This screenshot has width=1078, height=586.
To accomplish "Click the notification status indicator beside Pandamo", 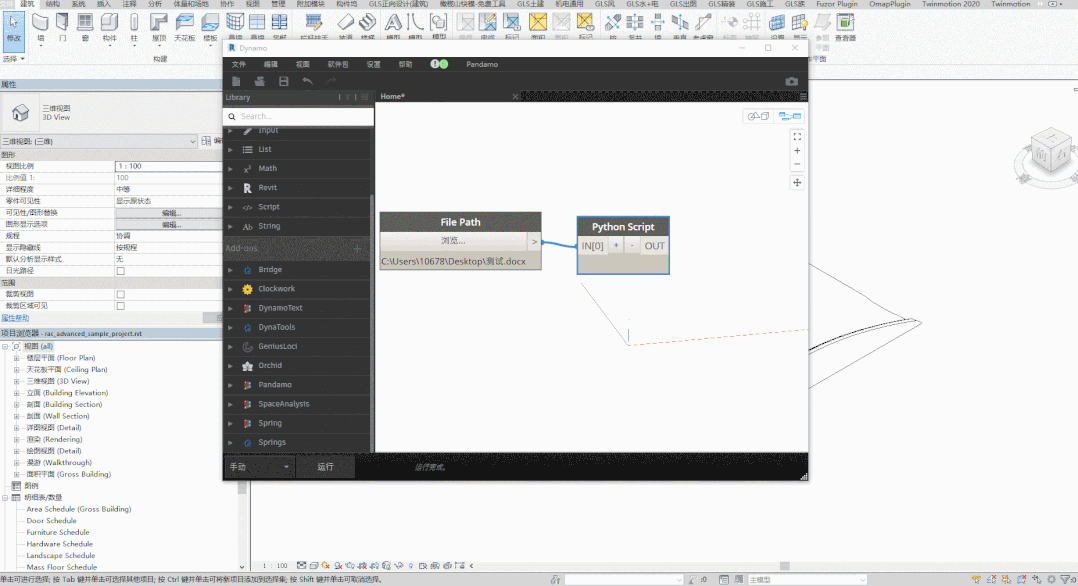I will tap(439, 64).
